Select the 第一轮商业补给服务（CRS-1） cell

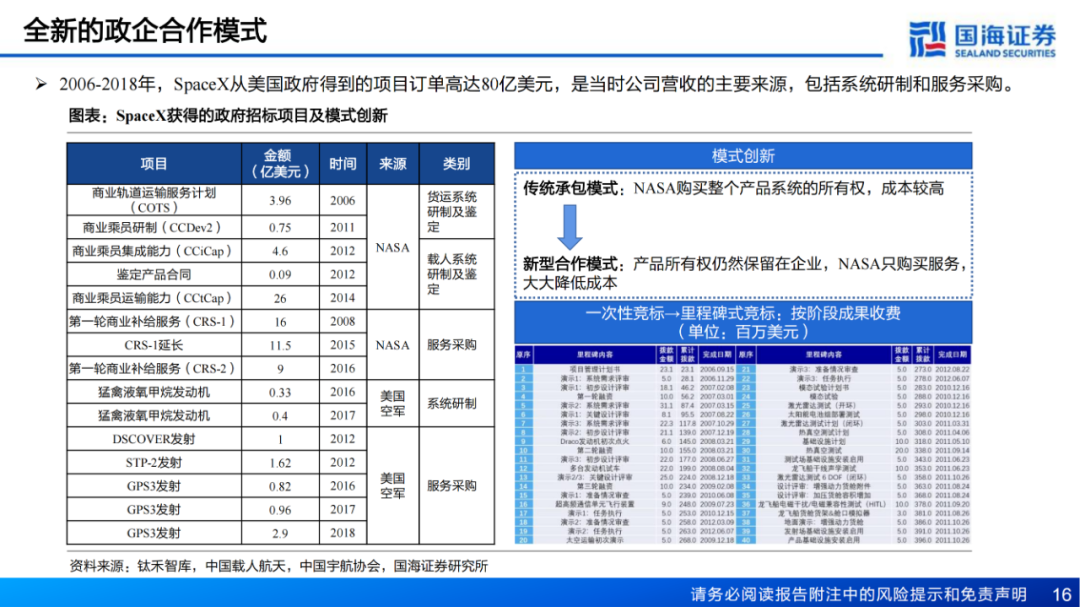(154, 321)
